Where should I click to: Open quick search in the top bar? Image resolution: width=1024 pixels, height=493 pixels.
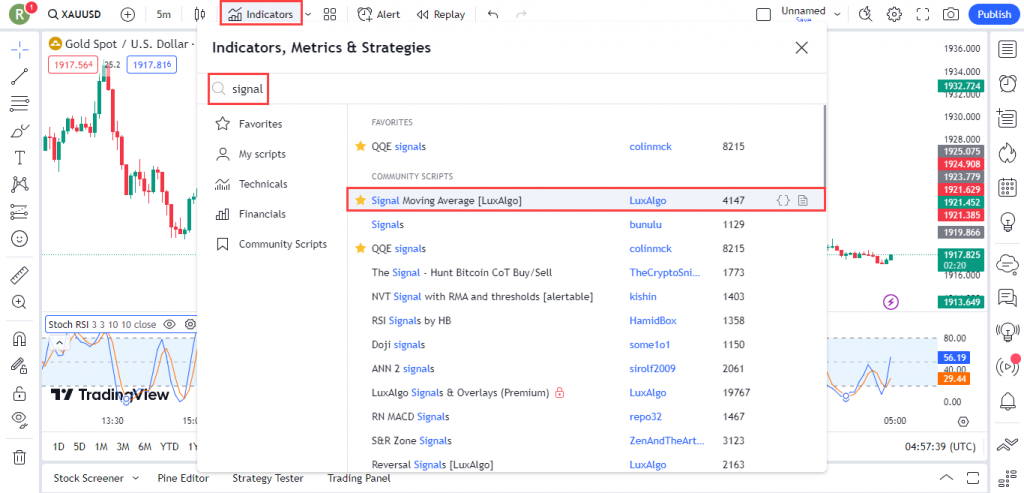[866, 14]
